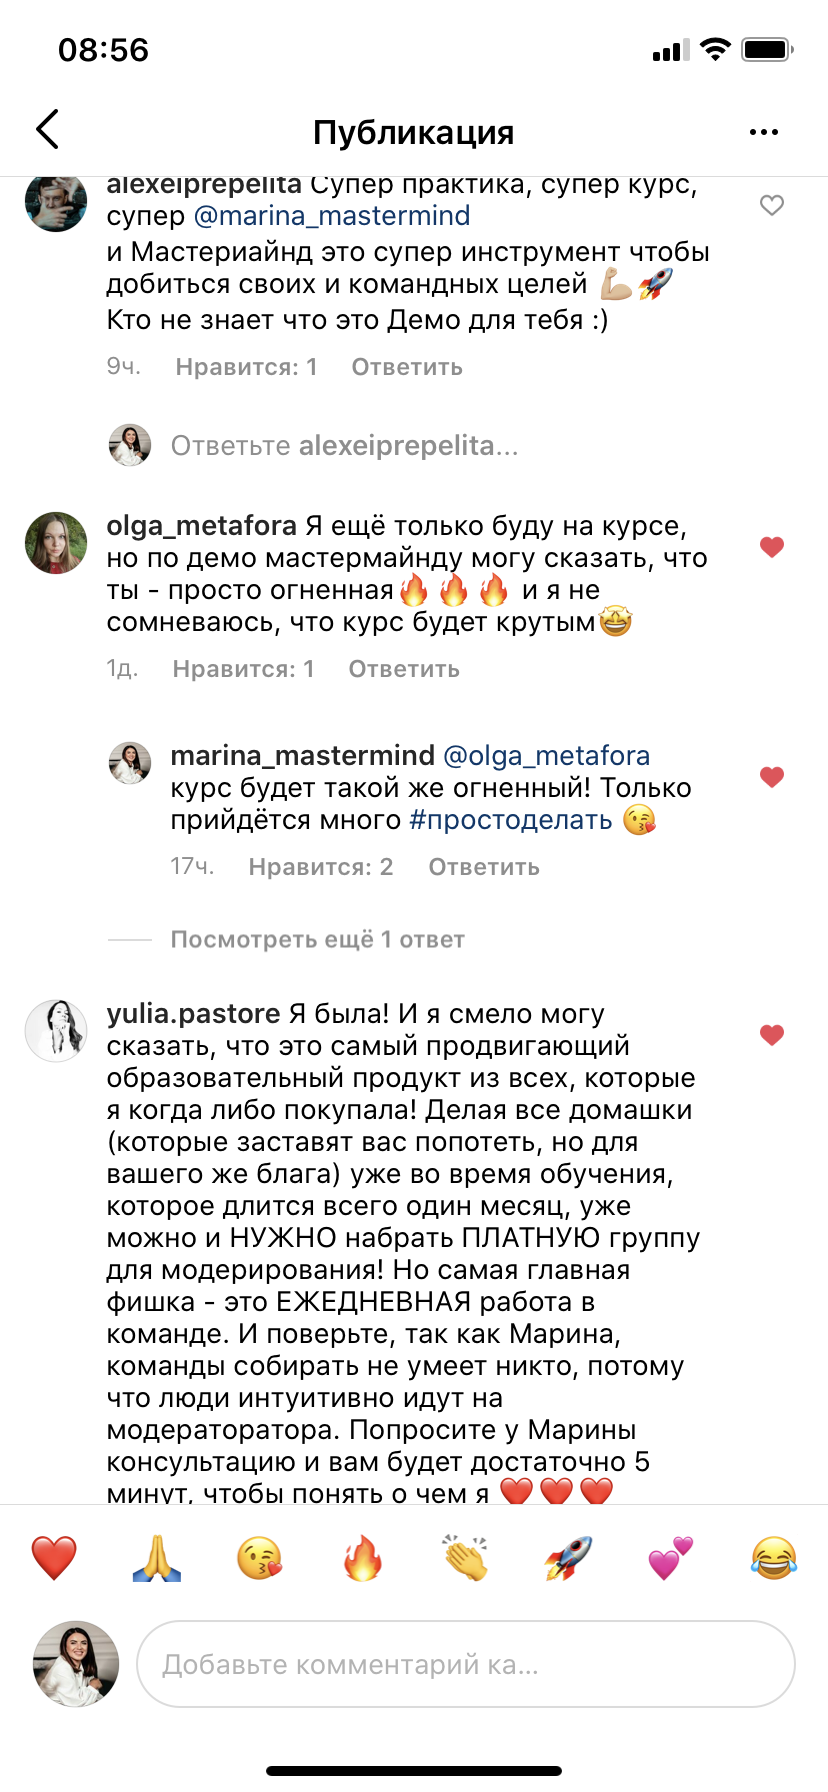Like the alexeiprepelita comment
Image resolution: width=828 pixels, height=1792 pixels.
click(771, 206)
